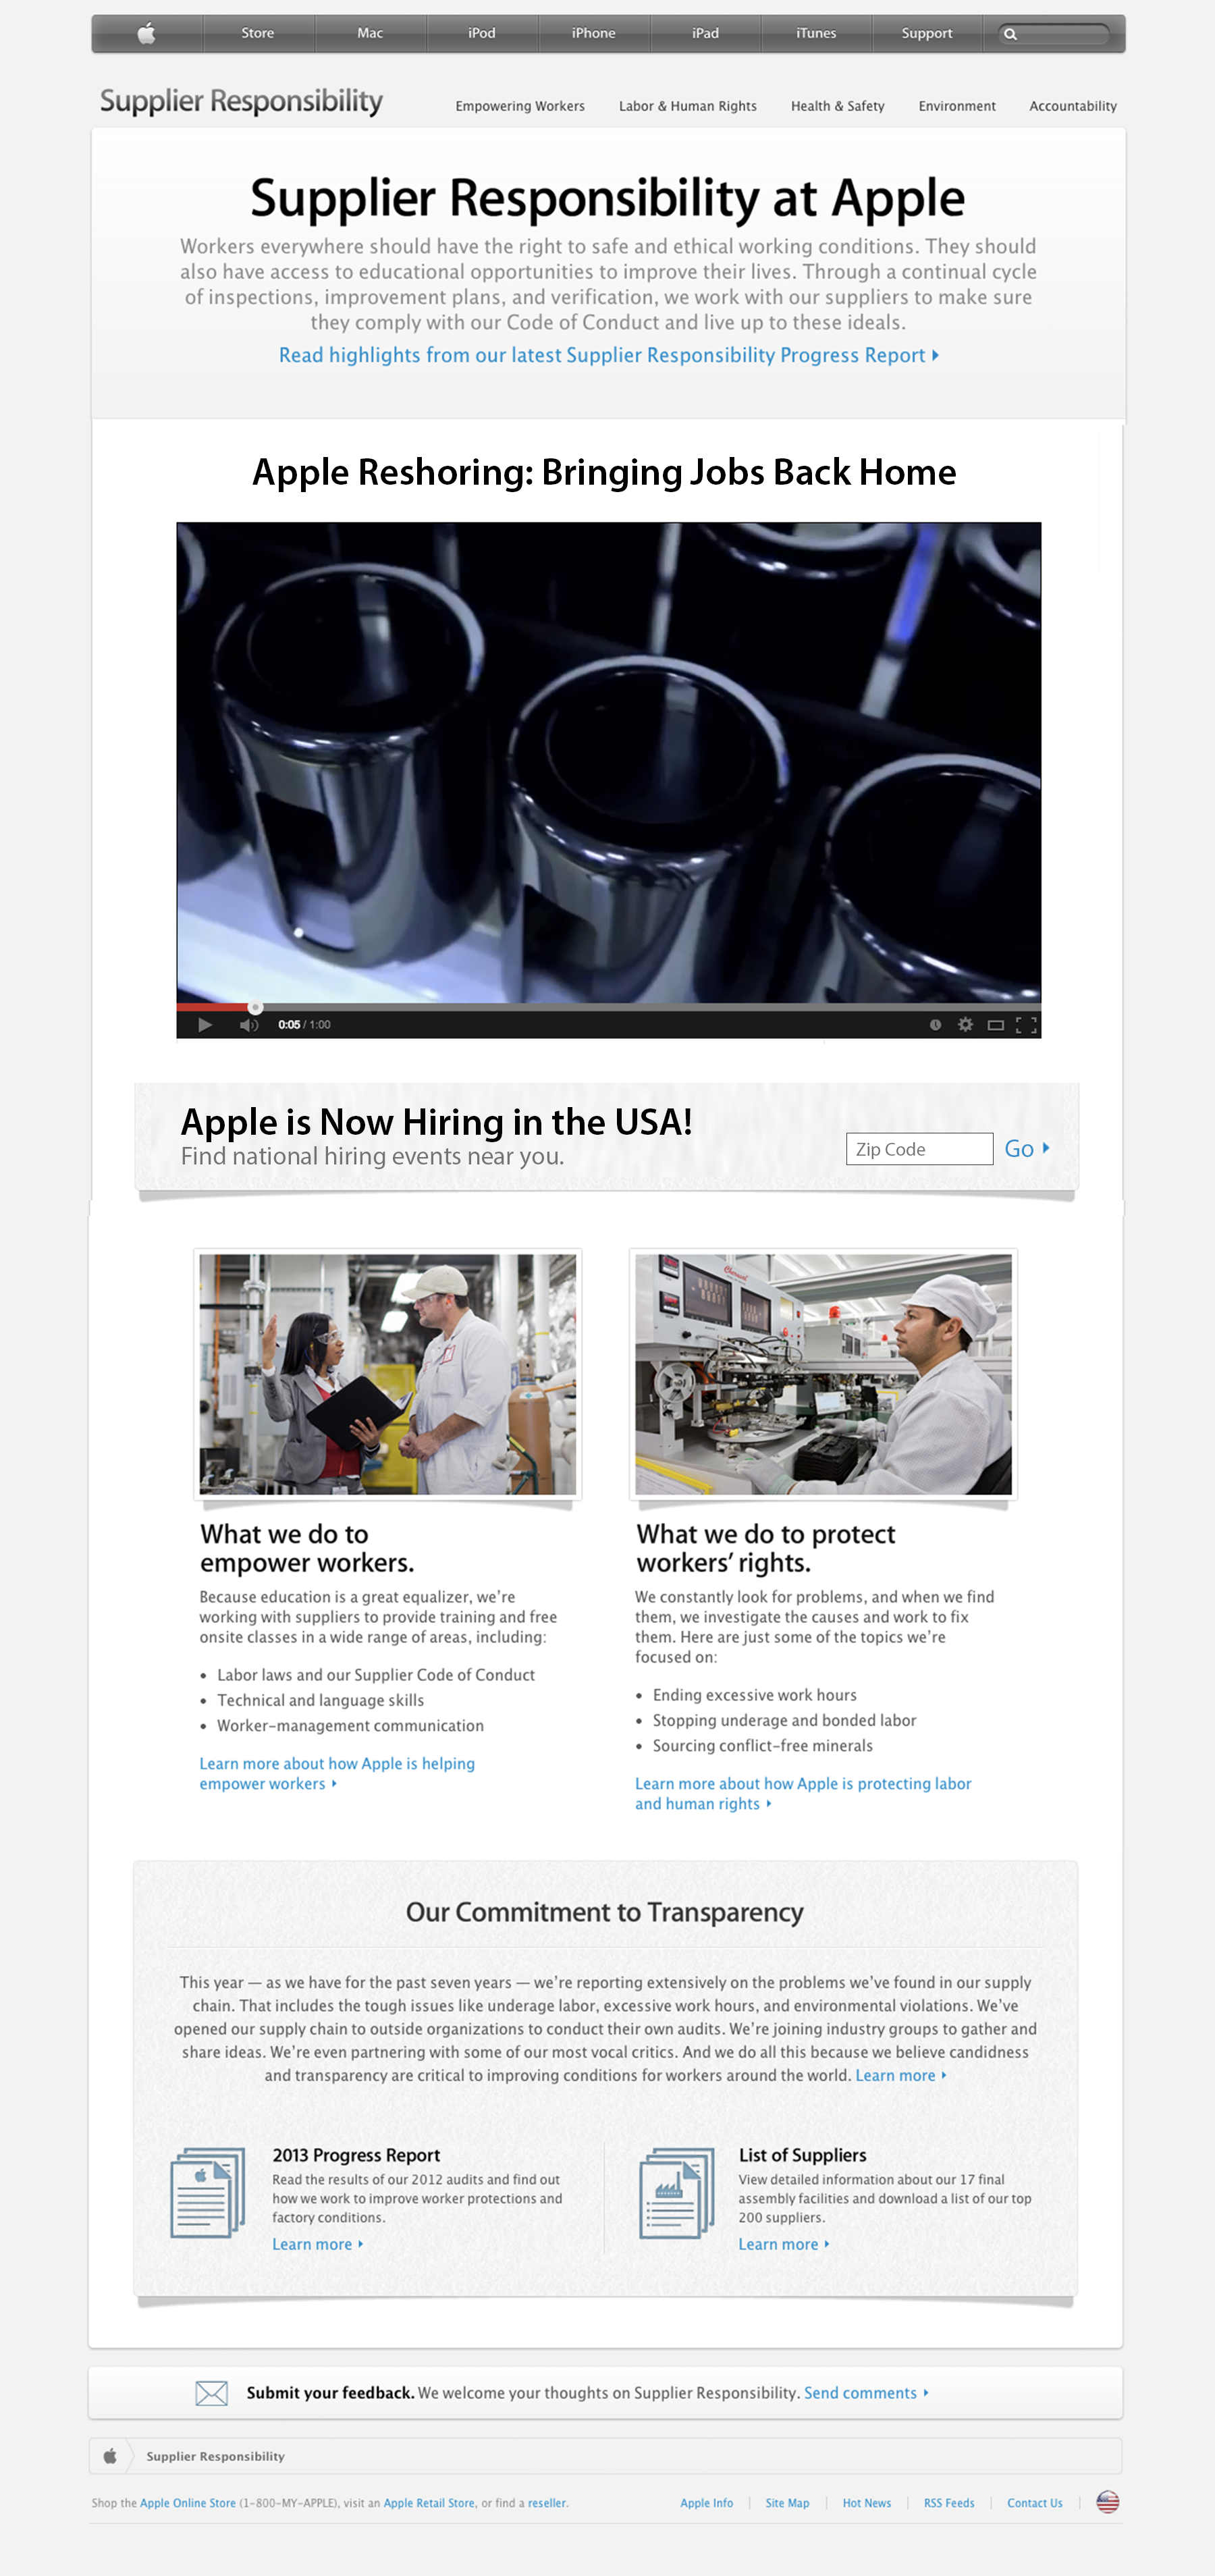Open the iTunes section
Viewport: 1215px width, 2576px height.
(816, 33)
